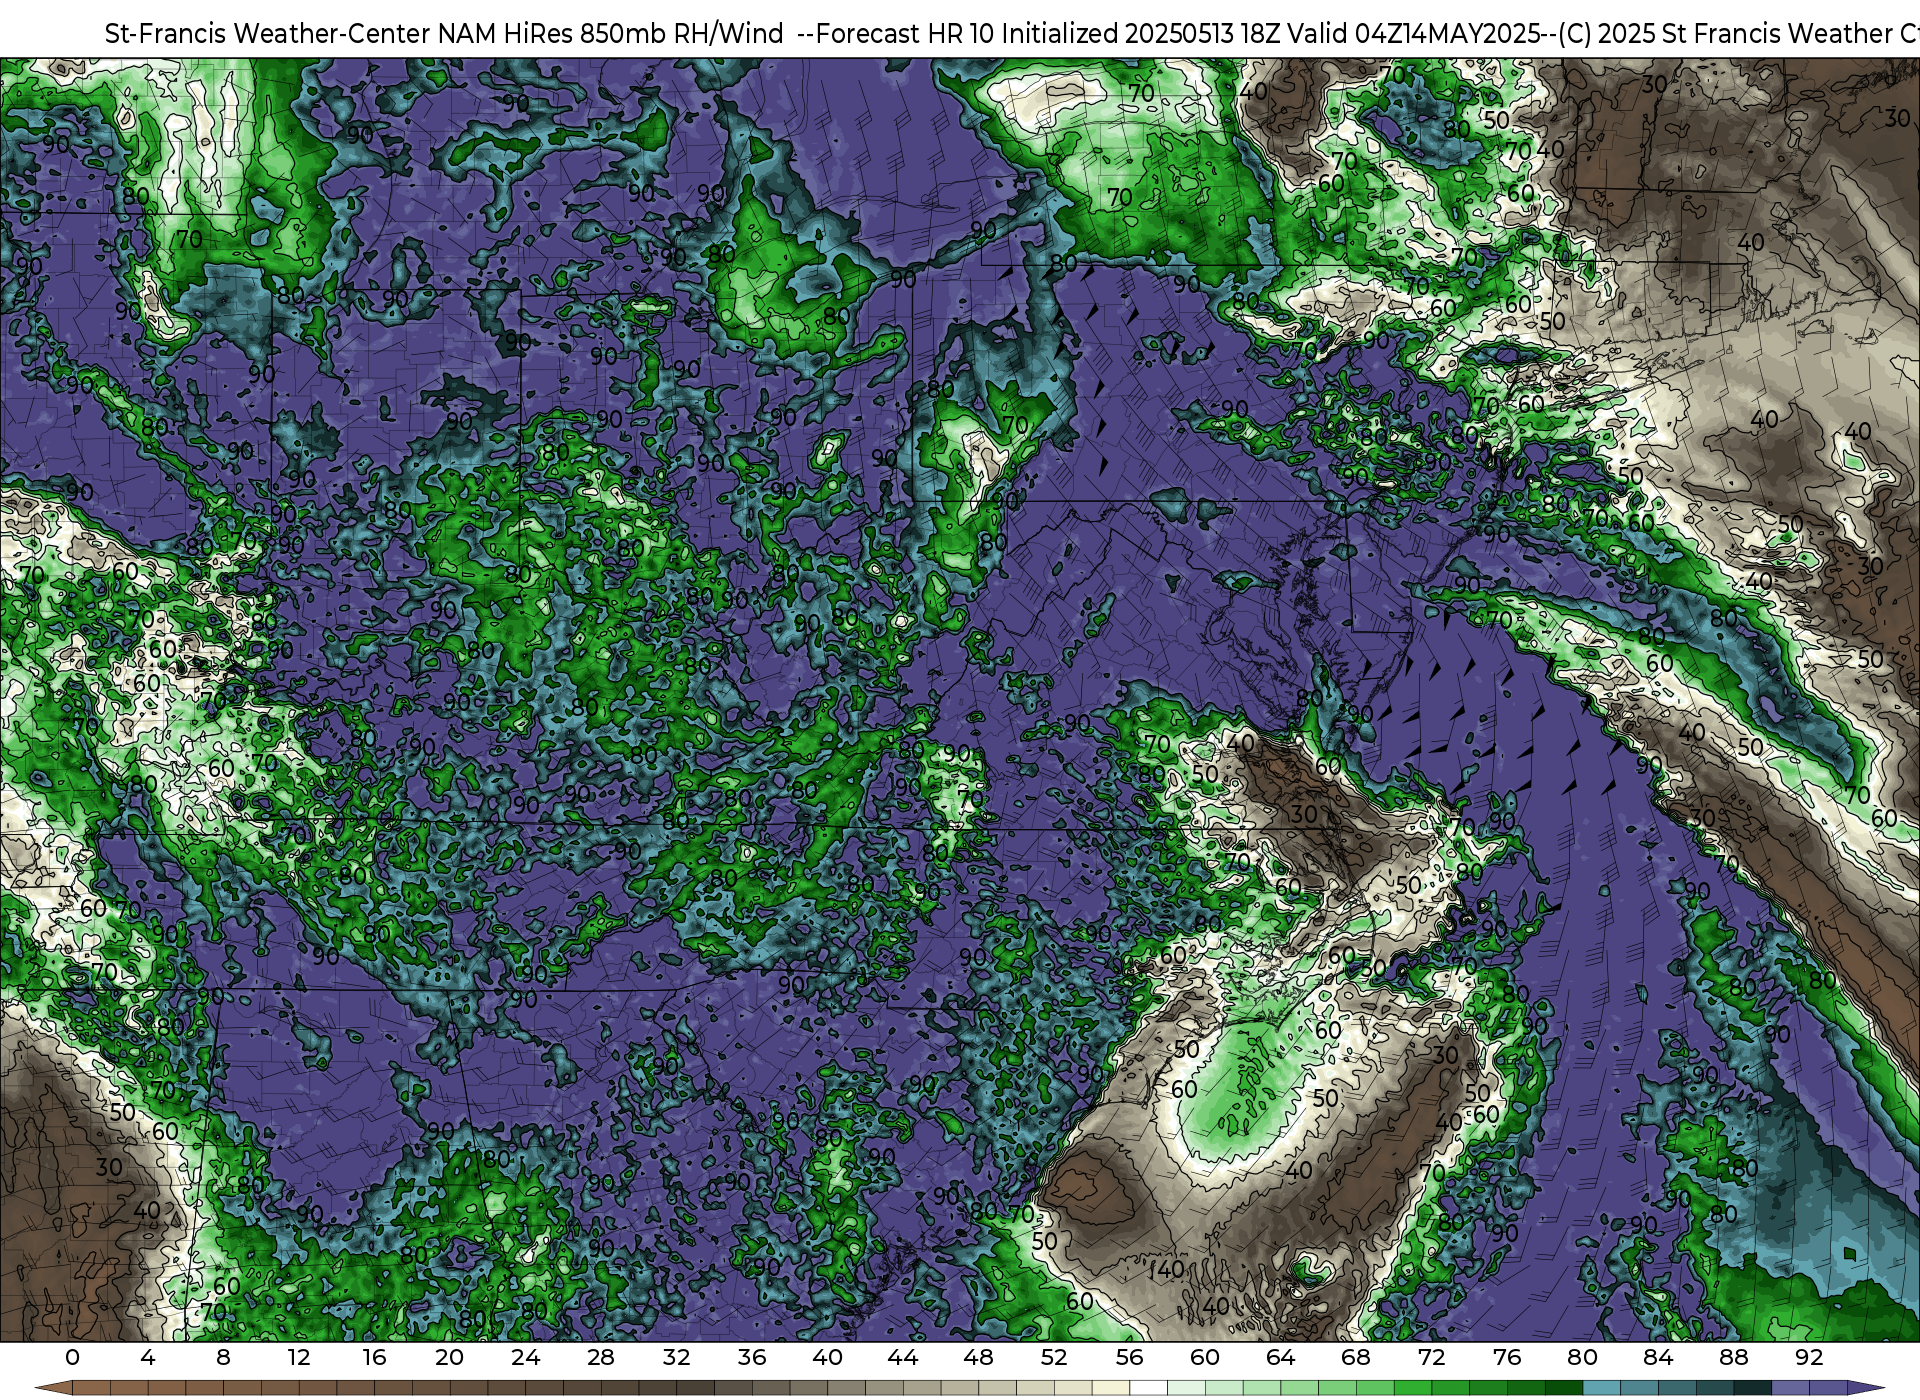Click the colorbar label '68'

pos(1356,1357)
